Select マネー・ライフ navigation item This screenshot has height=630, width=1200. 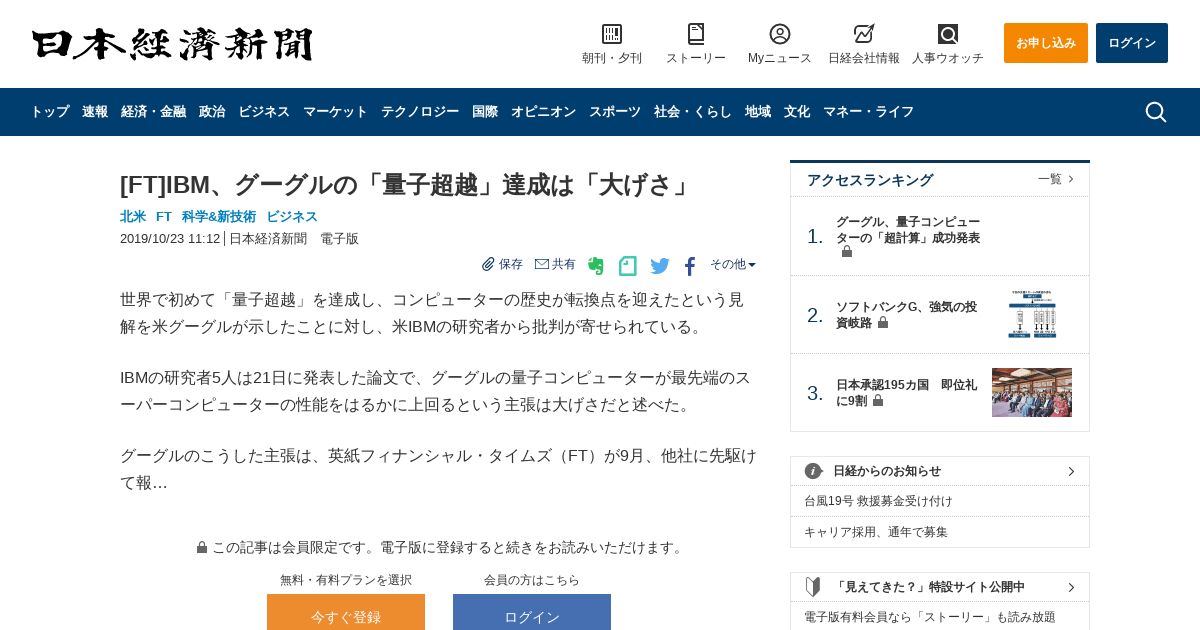tap(868, 112)
